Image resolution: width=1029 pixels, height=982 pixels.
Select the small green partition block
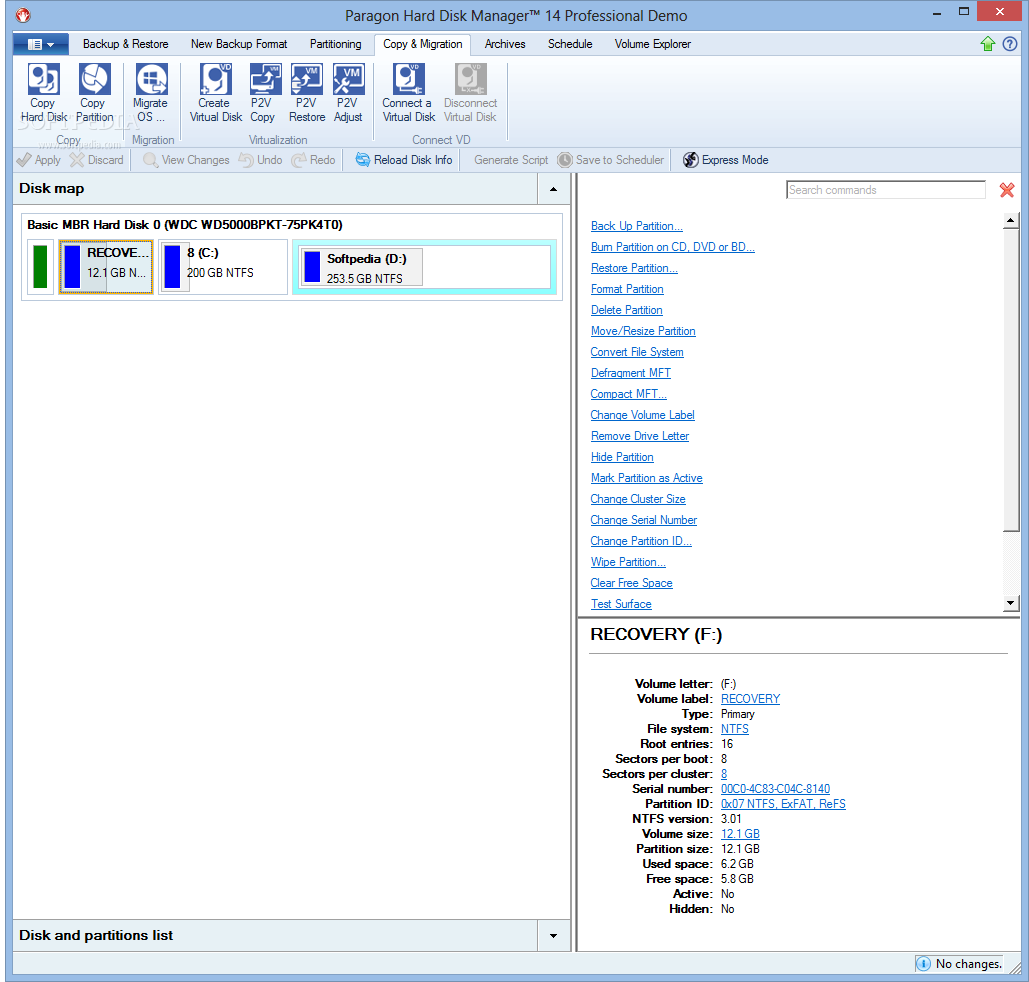[40, 267]
